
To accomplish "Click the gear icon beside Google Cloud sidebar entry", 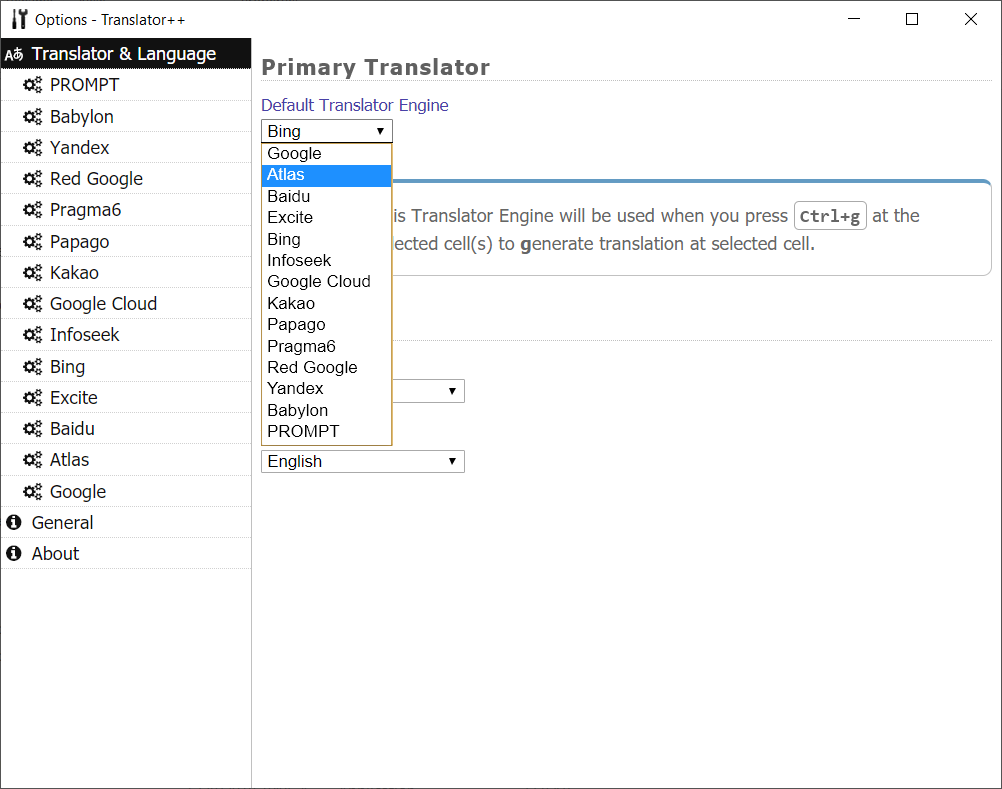I will pos(33,303).
